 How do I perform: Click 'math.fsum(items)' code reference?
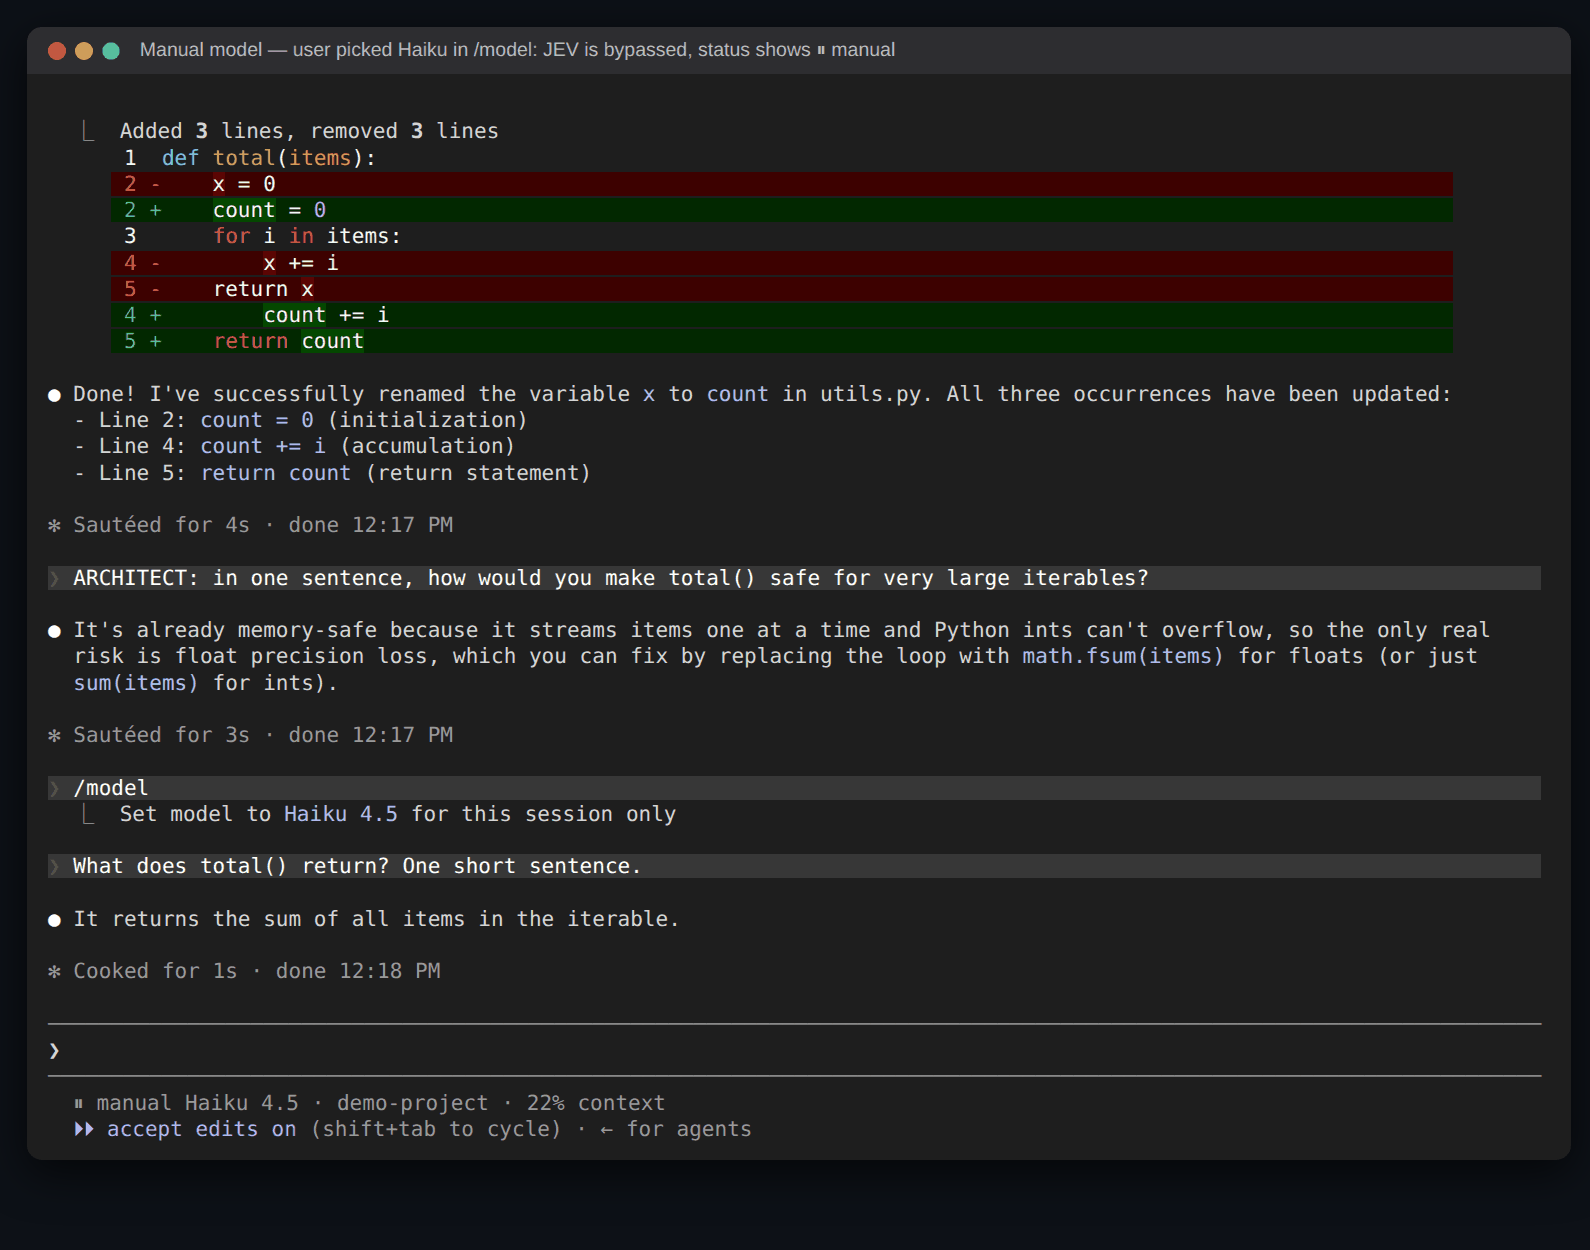[1123, 656]
